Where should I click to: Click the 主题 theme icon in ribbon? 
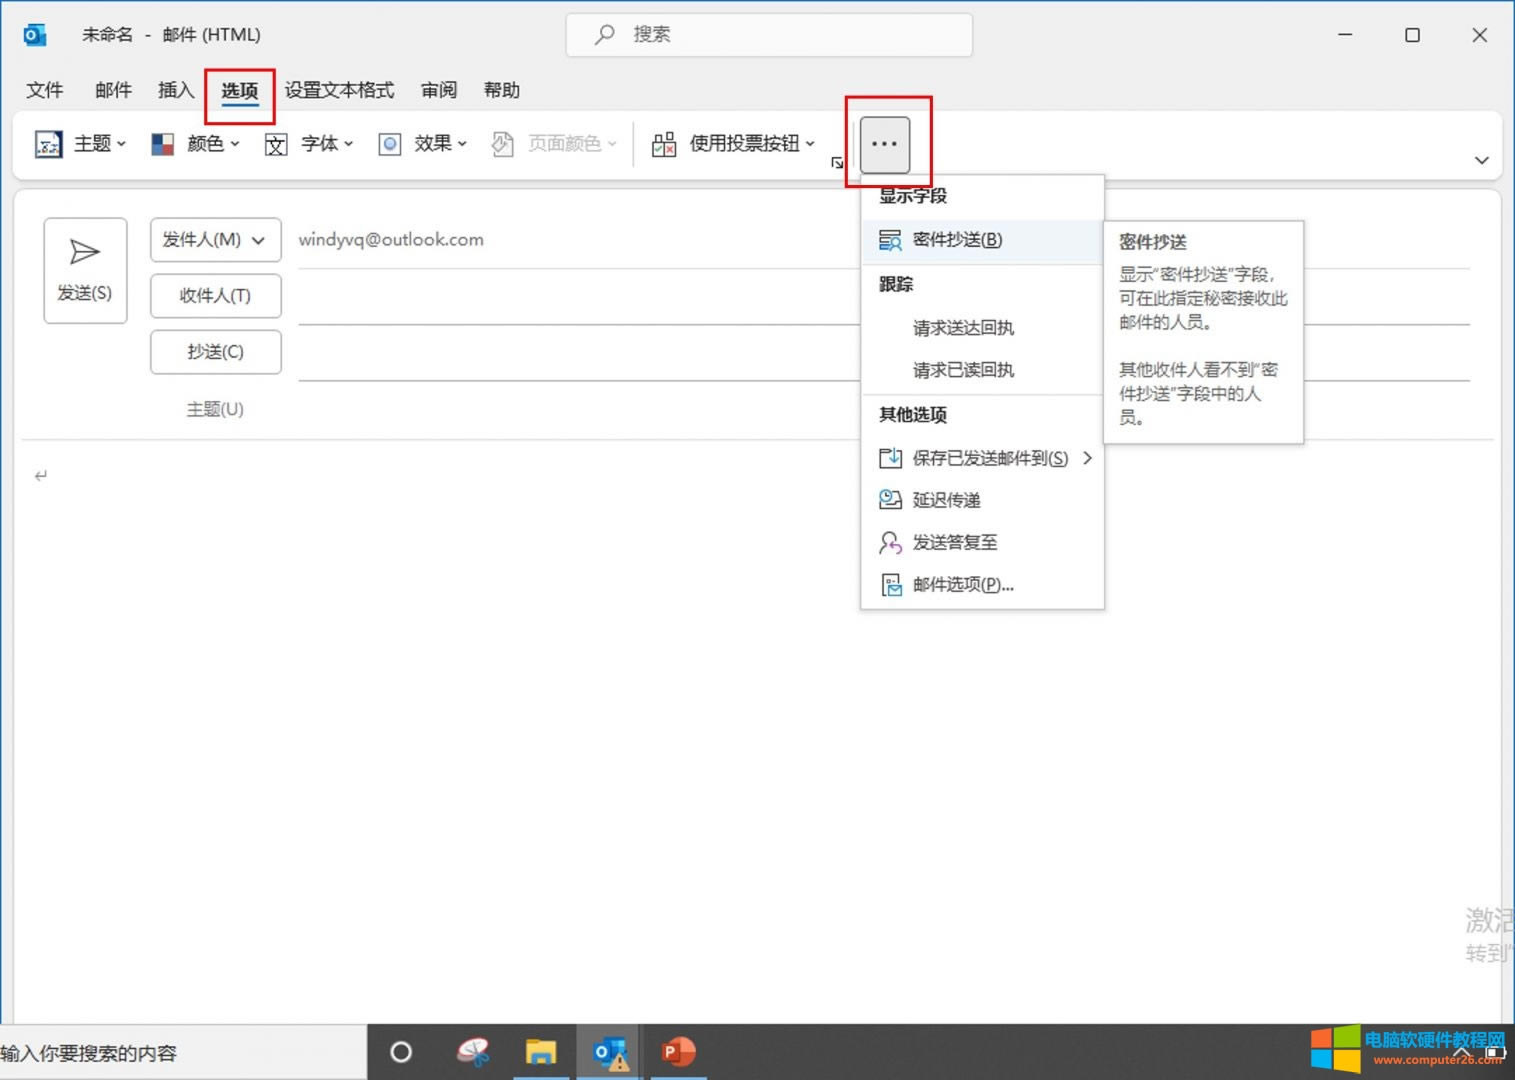coord(48,145)
